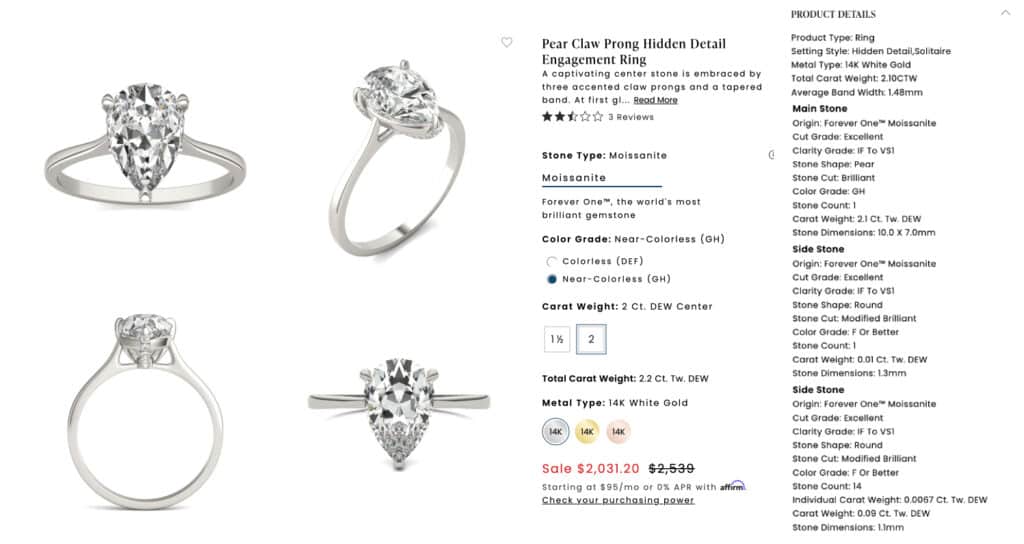Click the Affirm logo
The height and width of the screenshot is (544, 1024).
point(733,486)
